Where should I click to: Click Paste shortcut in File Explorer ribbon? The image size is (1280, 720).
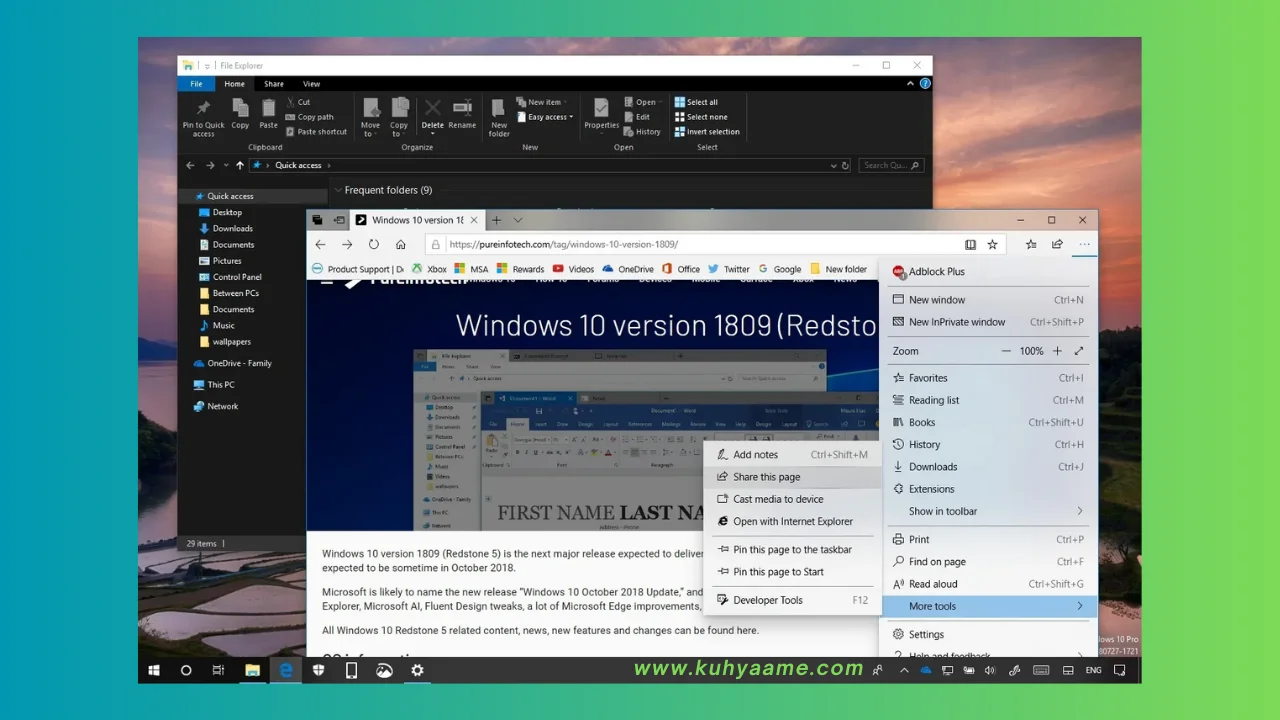click(316, 132)
